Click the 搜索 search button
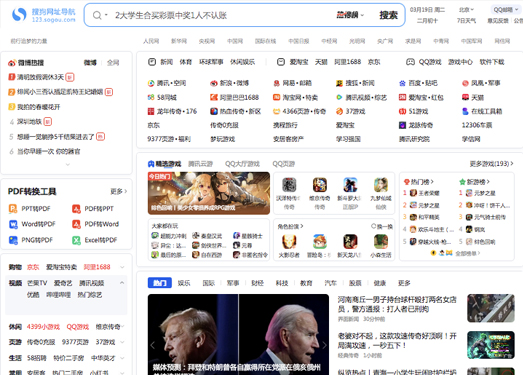The image size is (523, 375). 388,15
